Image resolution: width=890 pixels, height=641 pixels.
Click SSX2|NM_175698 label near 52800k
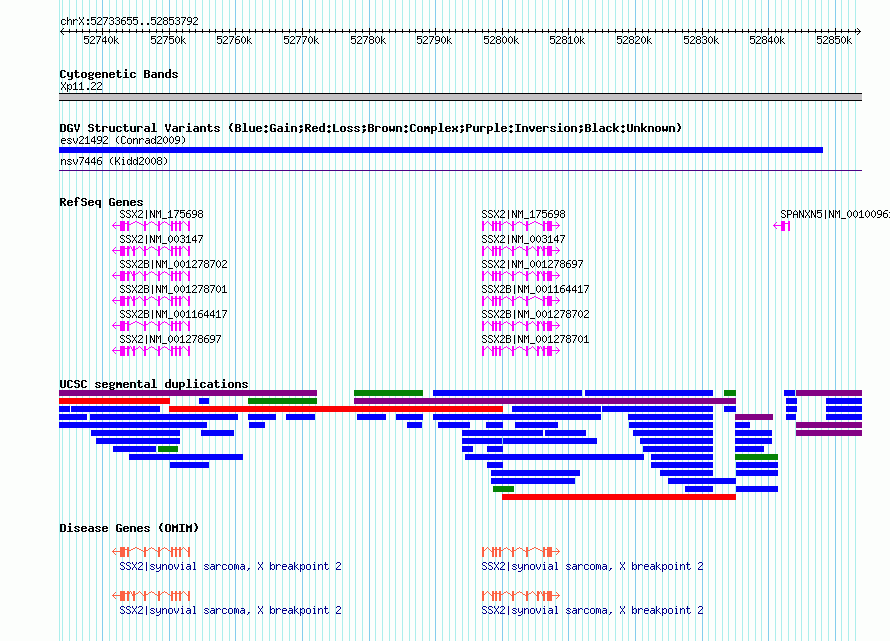[523, 214]
